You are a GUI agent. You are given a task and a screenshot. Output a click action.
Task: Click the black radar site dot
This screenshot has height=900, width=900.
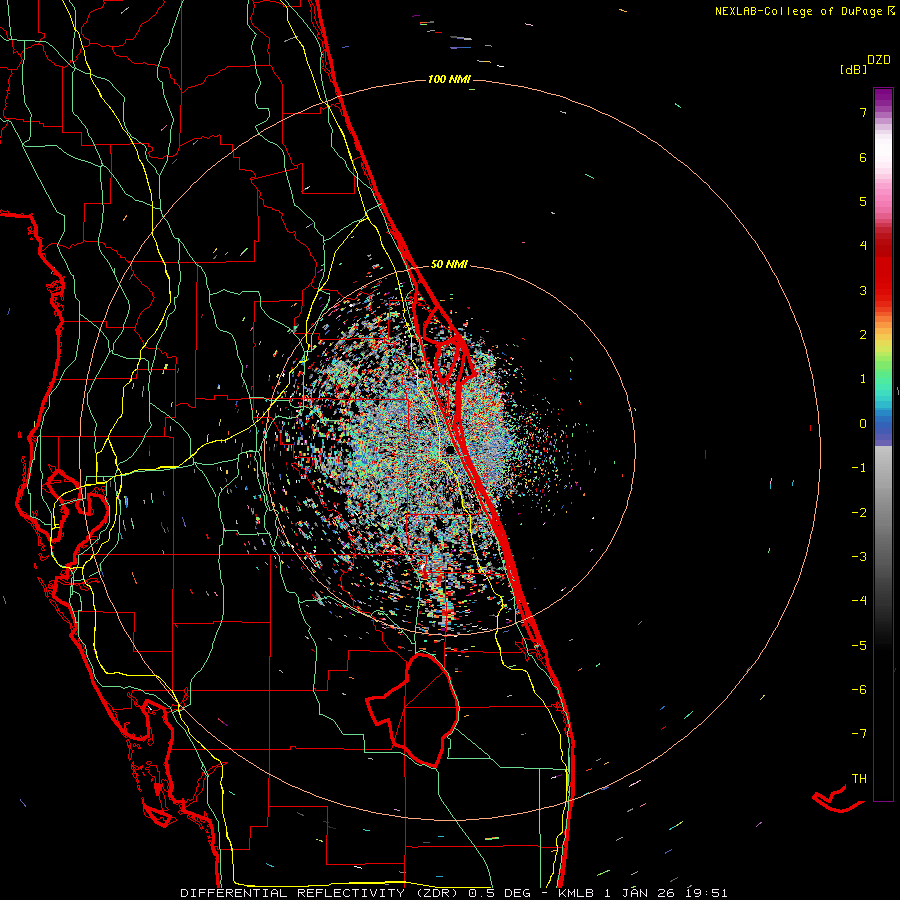pyautogui.click(x=450, y=451)
